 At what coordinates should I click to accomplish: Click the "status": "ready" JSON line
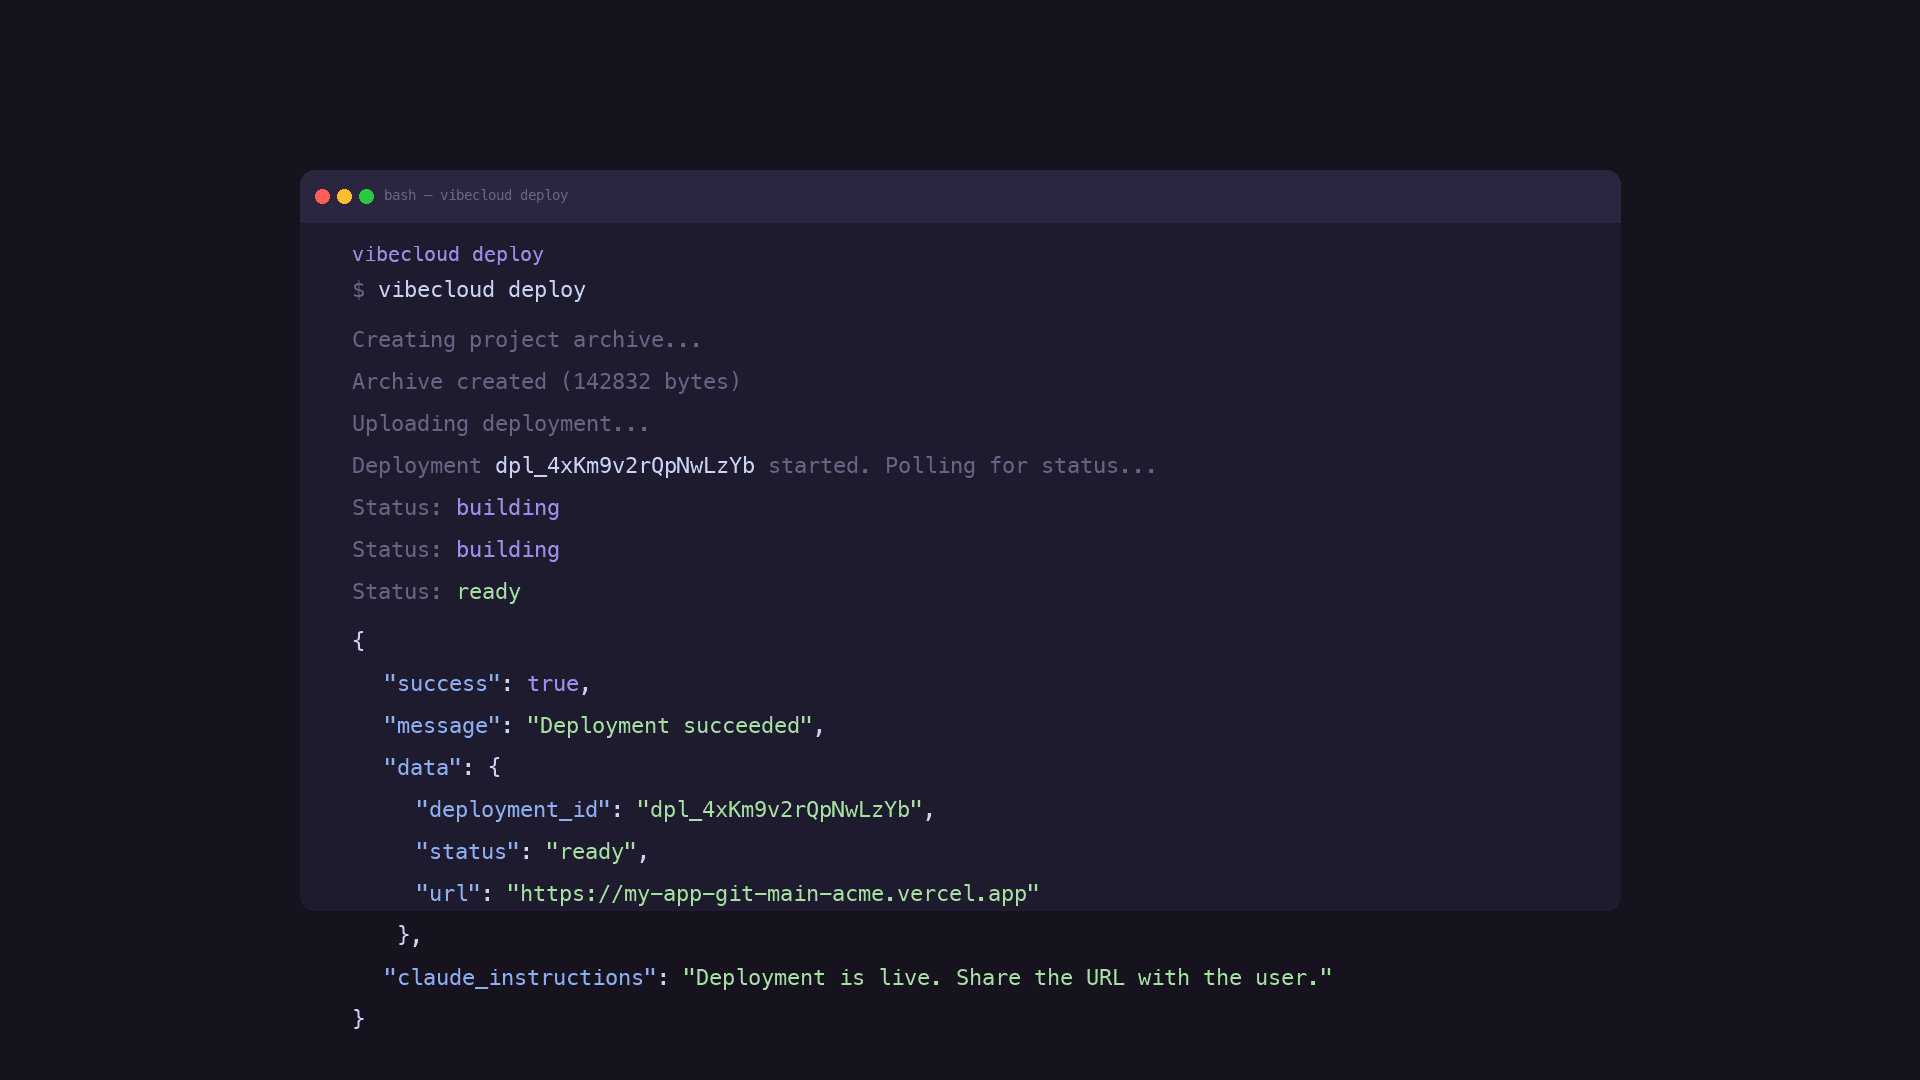(532, 852)
